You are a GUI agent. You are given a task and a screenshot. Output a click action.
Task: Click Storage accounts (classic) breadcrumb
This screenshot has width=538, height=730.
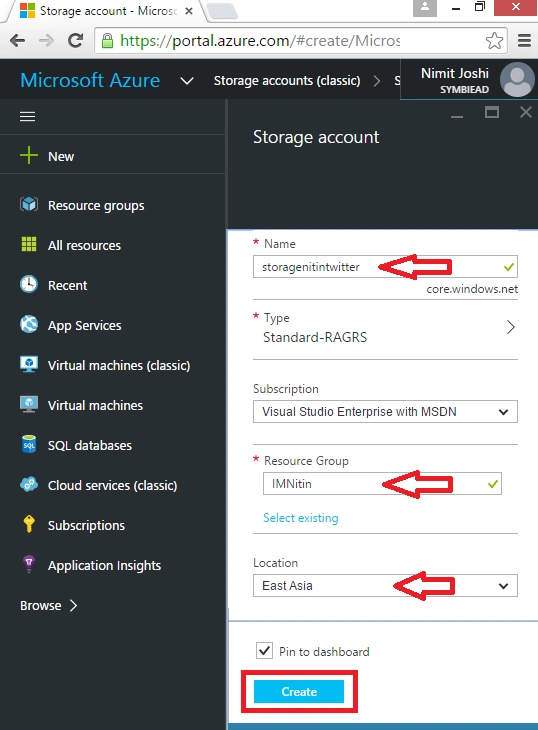[x=287, y=81]
